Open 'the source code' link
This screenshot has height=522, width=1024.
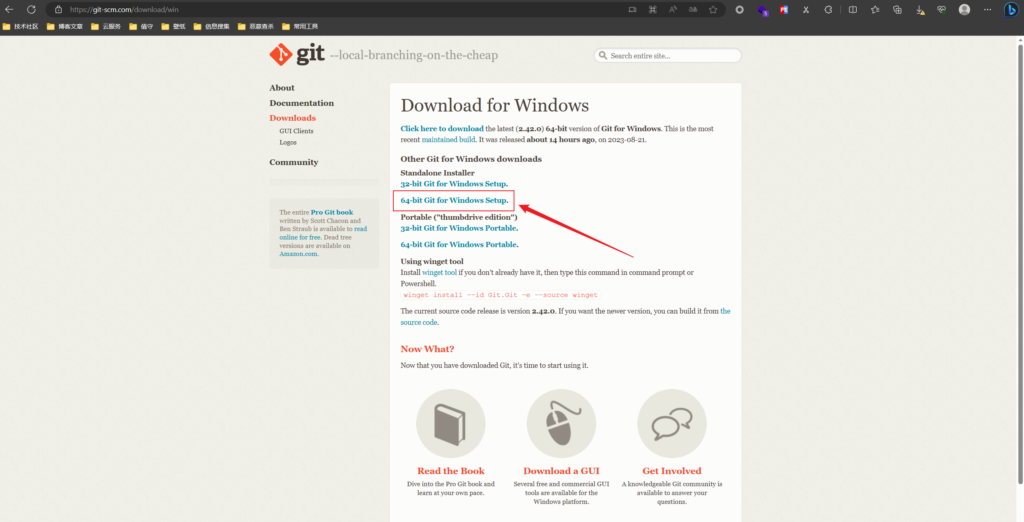pos(565,317)
